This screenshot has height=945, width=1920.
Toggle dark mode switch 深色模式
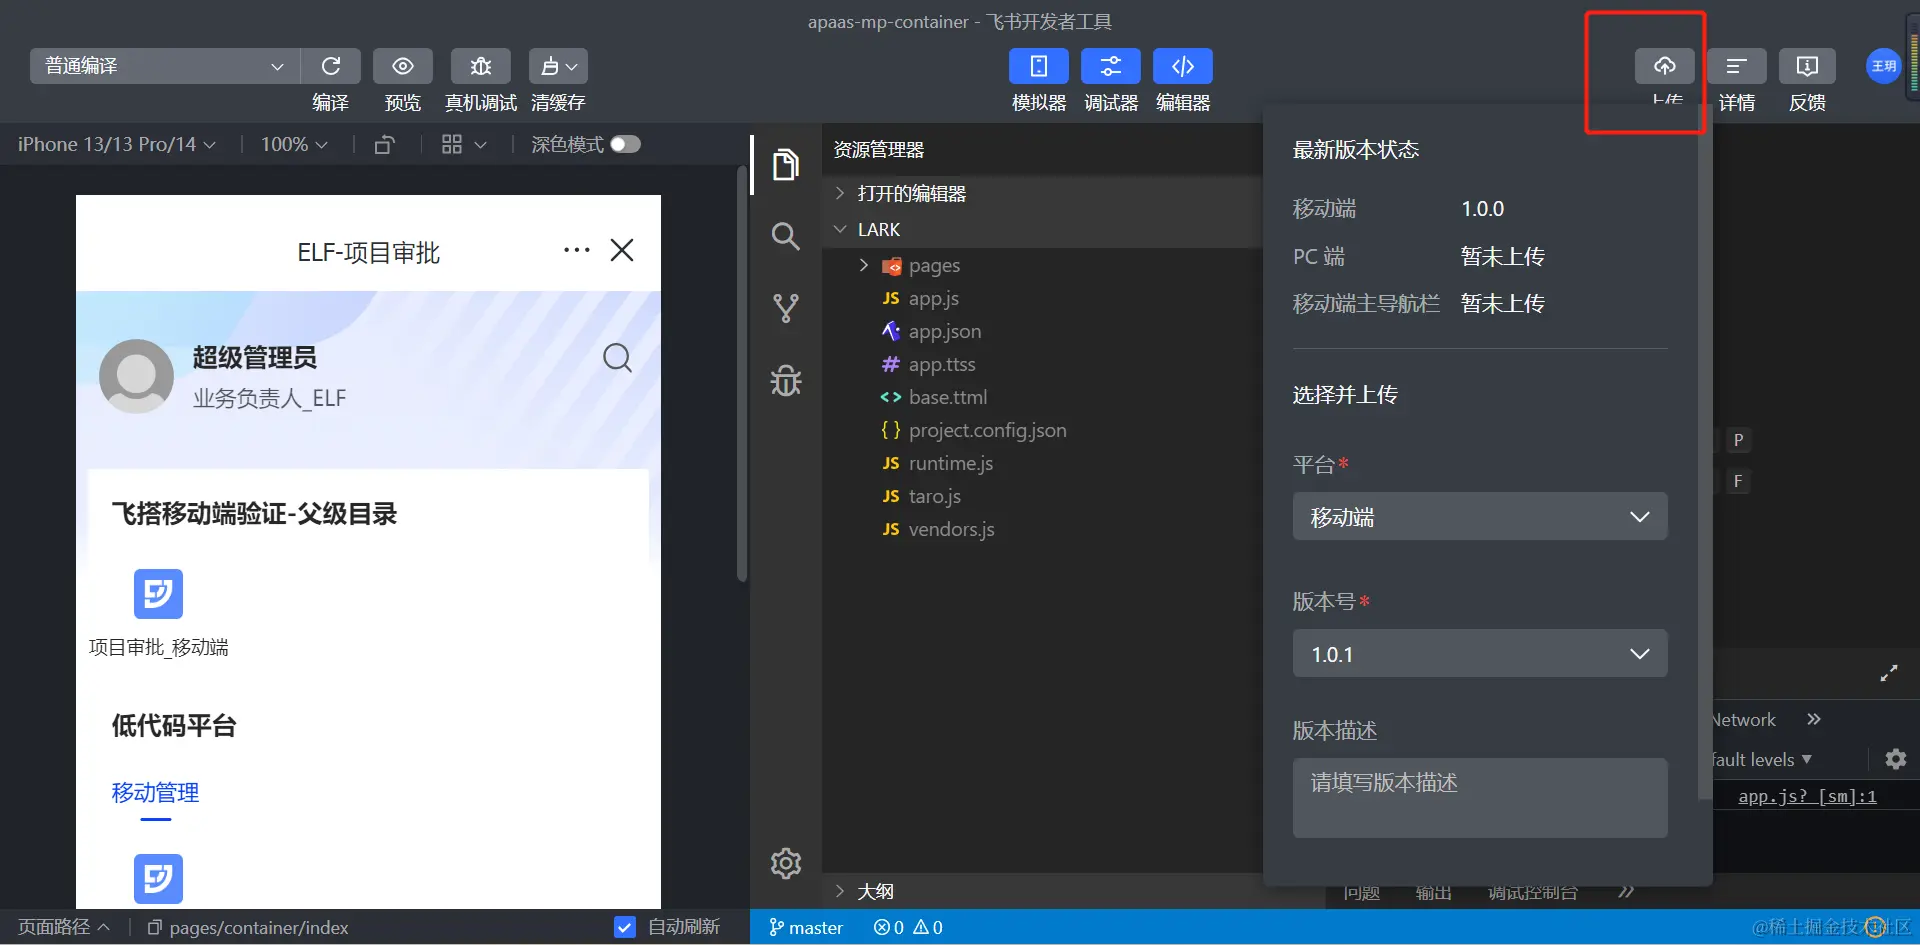626,144
